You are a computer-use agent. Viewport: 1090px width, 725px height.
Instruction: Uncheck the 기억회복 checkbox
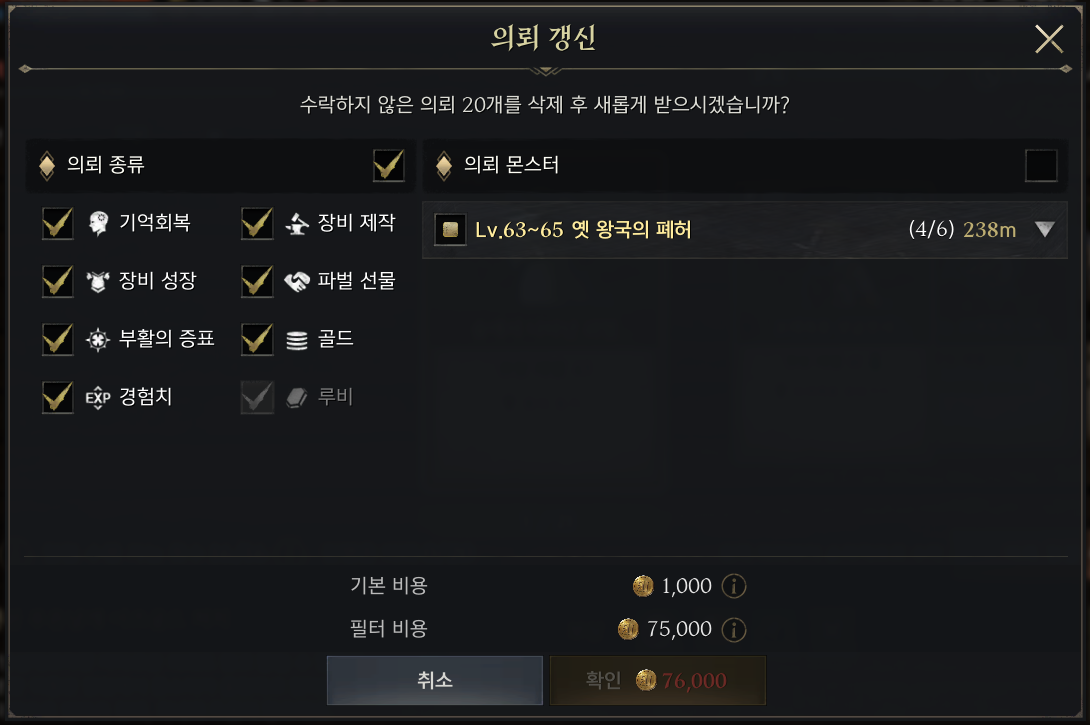(x=57, y=224)
